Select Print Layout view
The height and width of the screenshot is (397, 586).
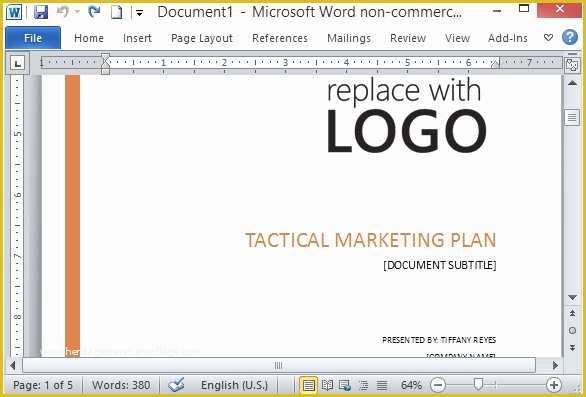(309, 385)
